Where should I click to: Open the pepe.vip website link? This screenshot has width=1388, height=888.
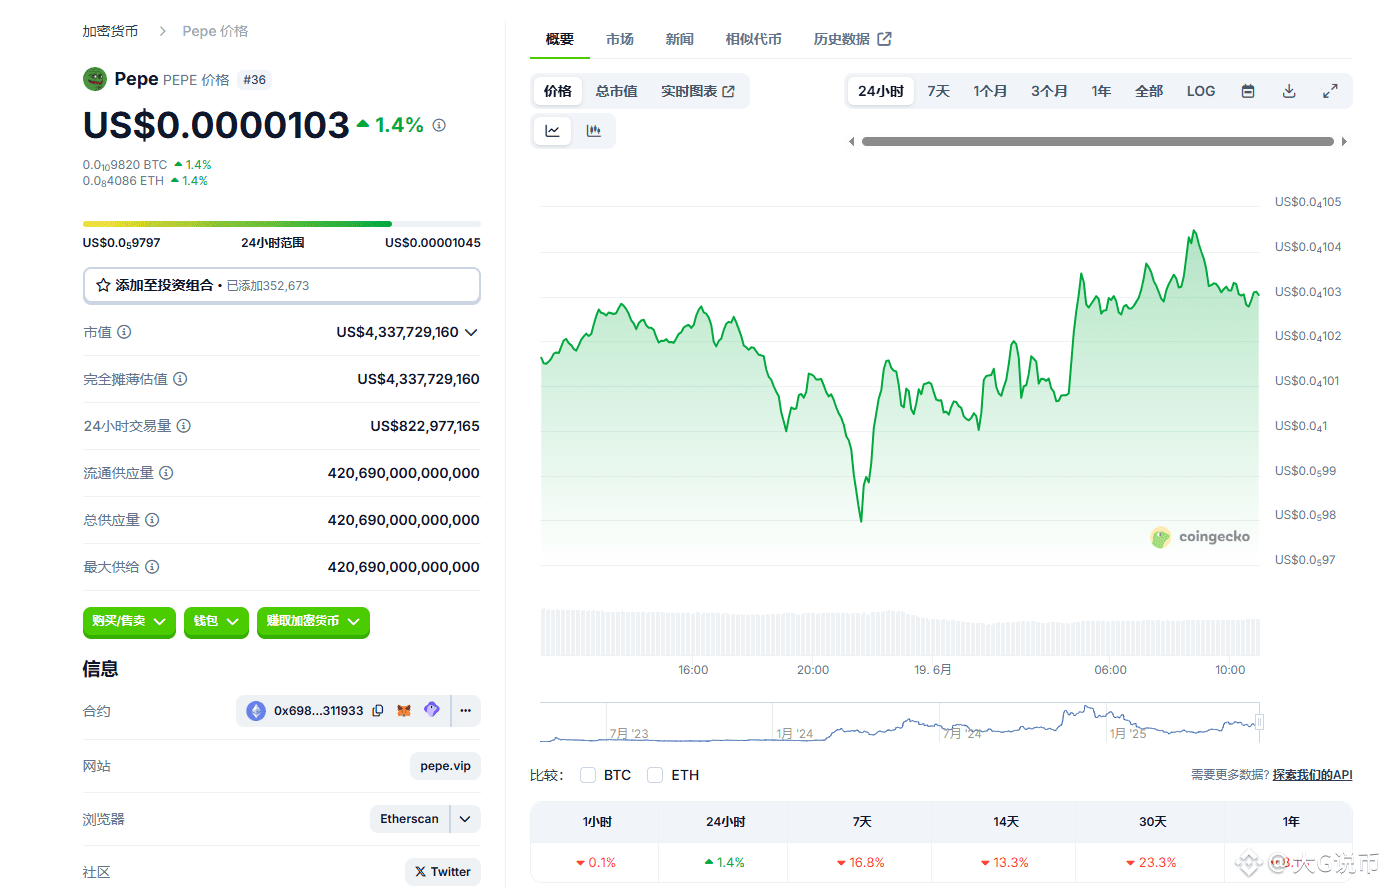pyautogui.click(x=446, y=766)
